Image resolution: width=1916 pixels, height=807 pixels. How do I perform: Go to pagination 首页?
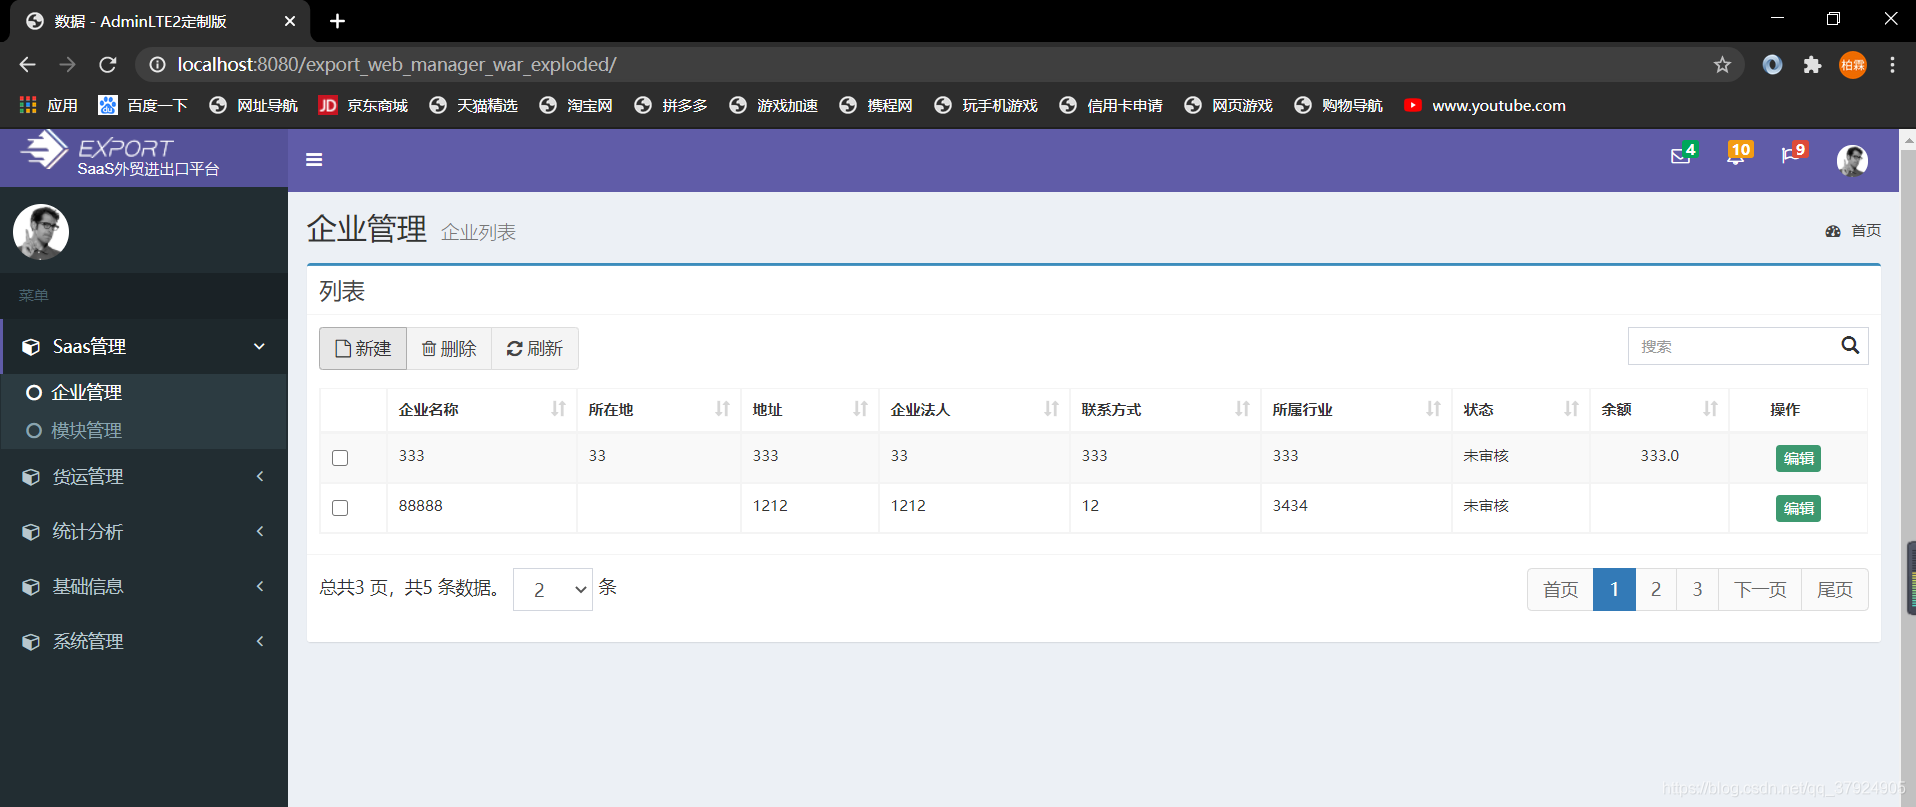pos(1560,589)
